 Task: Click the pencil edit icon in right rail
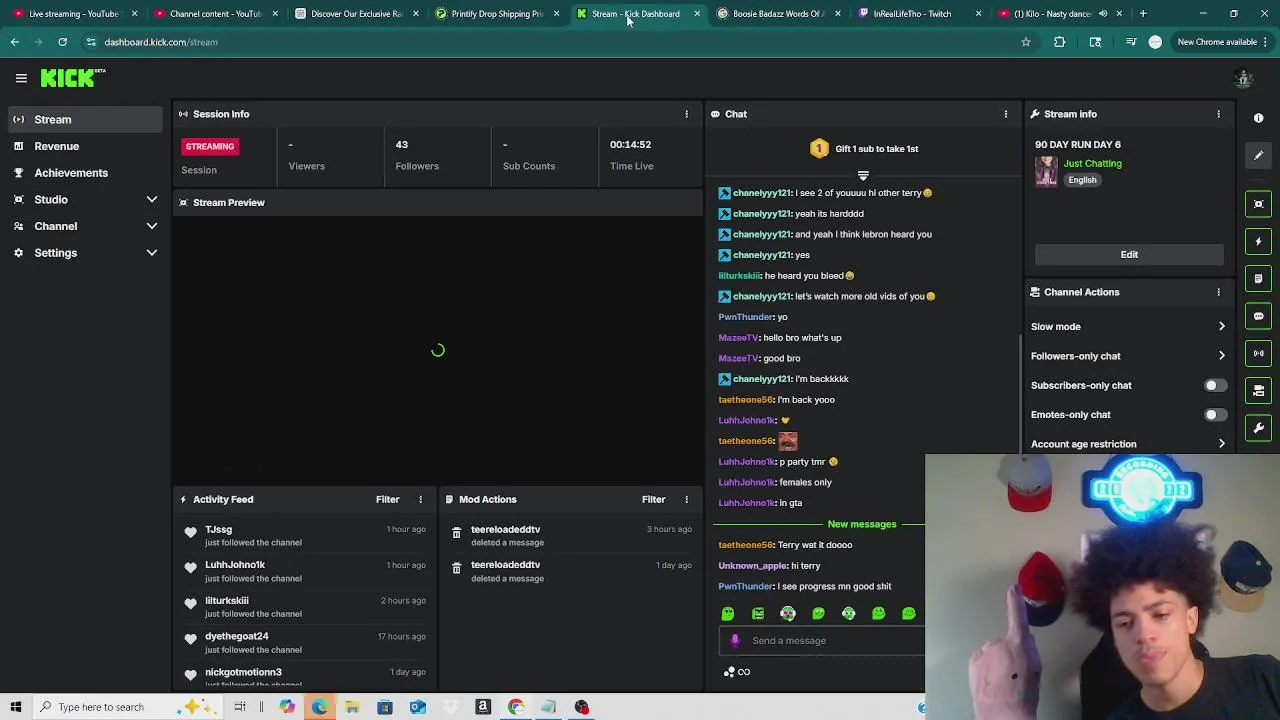click(1258, 156)
